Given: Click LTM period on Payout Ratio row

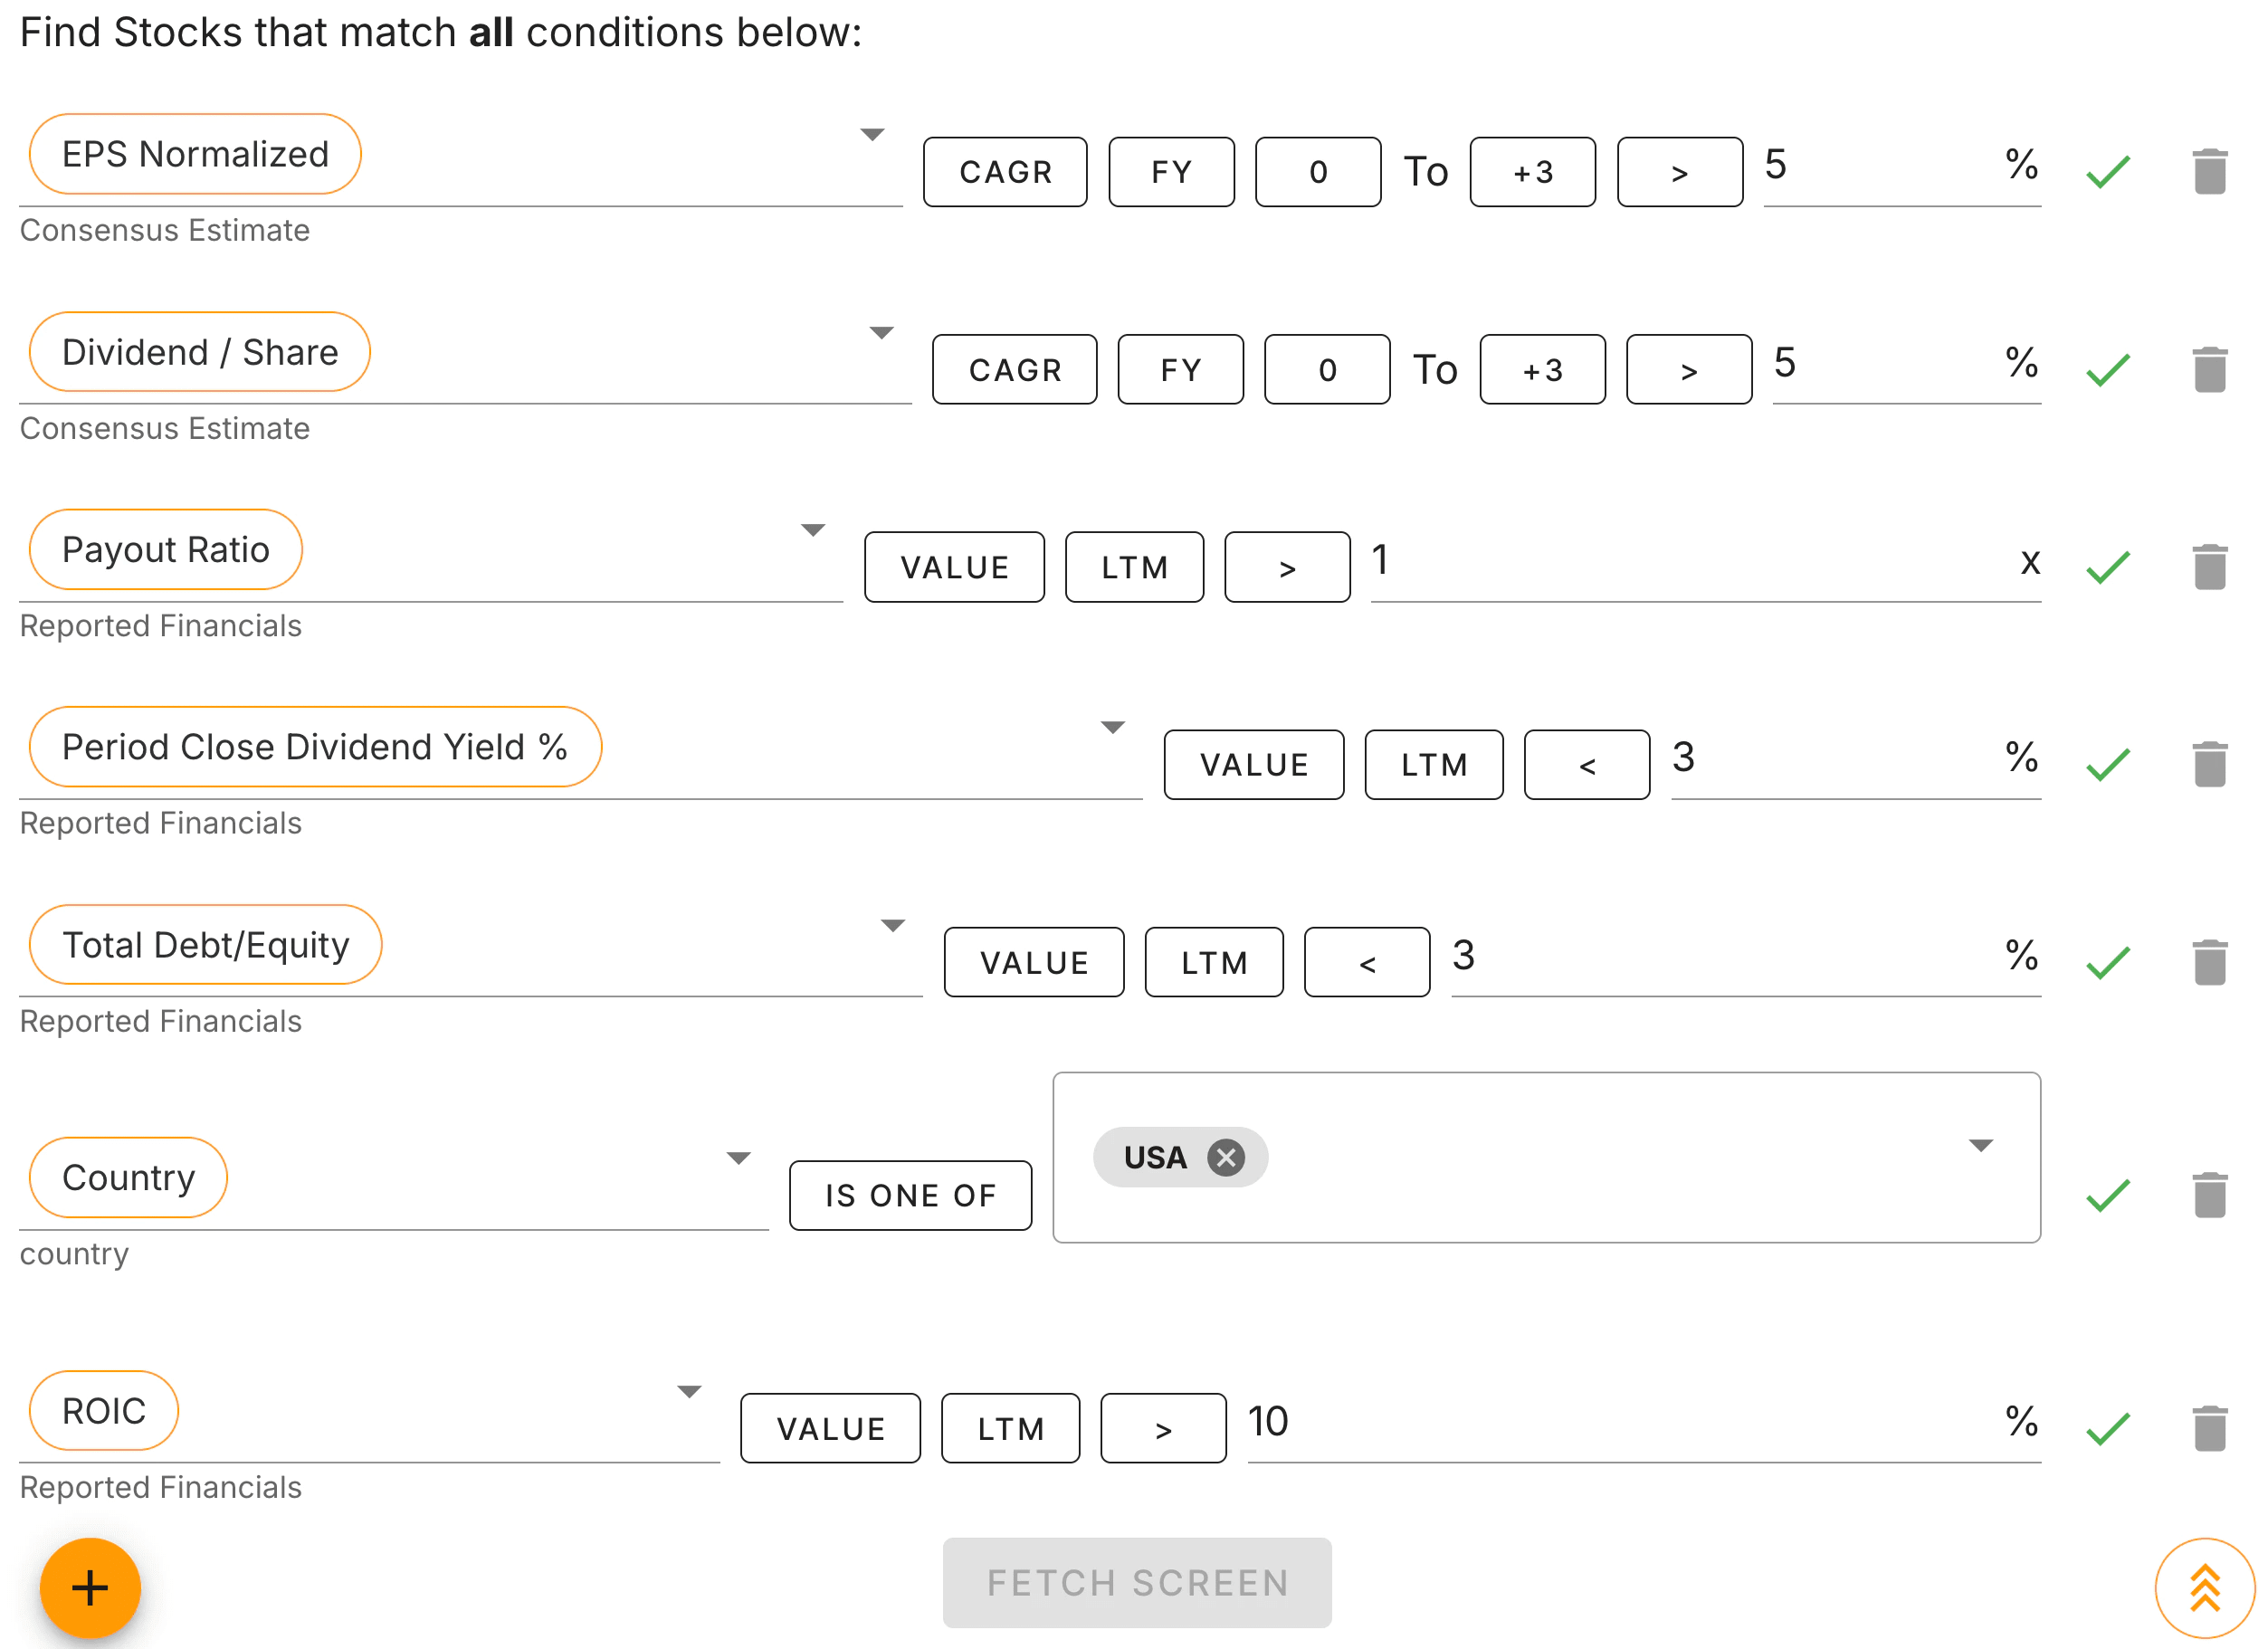Looking at the screenshot, I should 1134,567.
